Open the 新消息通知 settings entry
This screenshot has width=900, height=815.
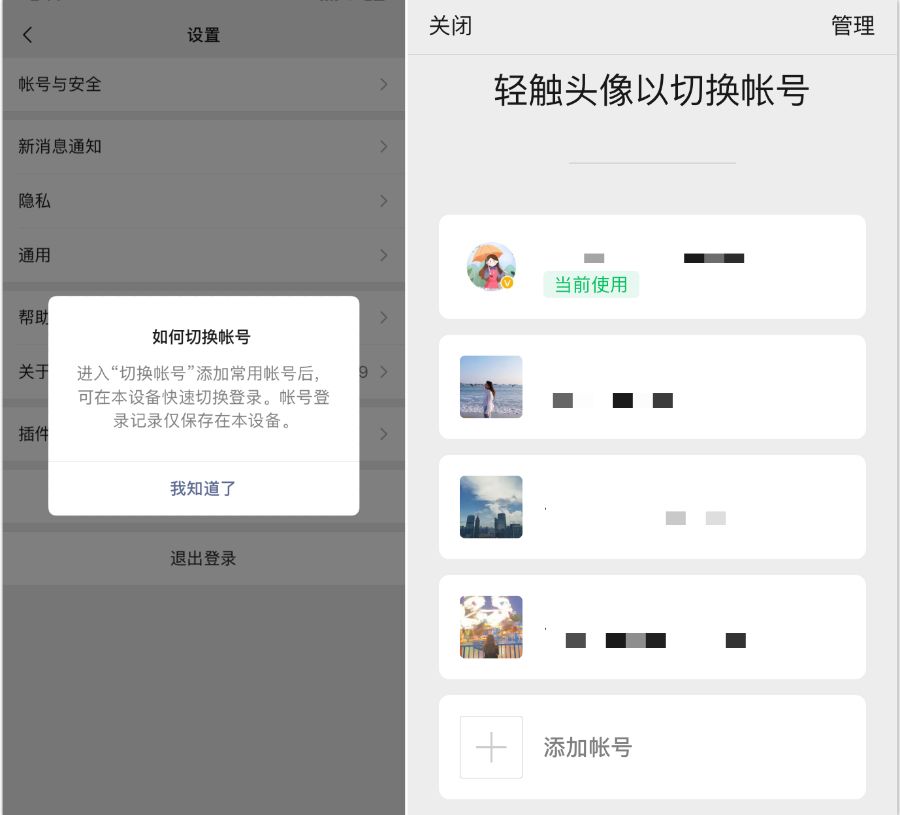[x=203, y=146]
